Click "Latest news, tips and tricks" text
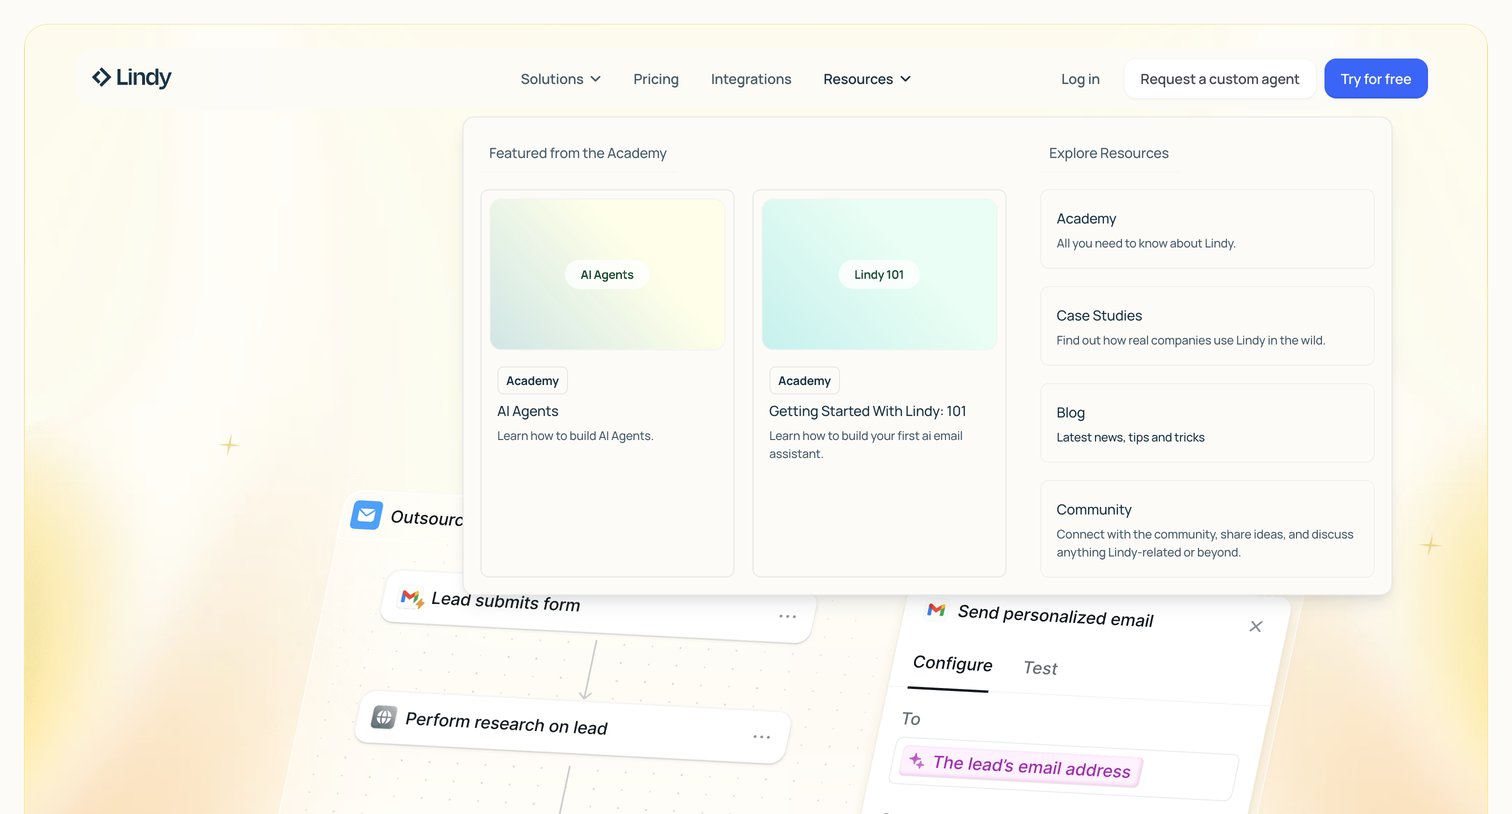 pos(1130,437)
